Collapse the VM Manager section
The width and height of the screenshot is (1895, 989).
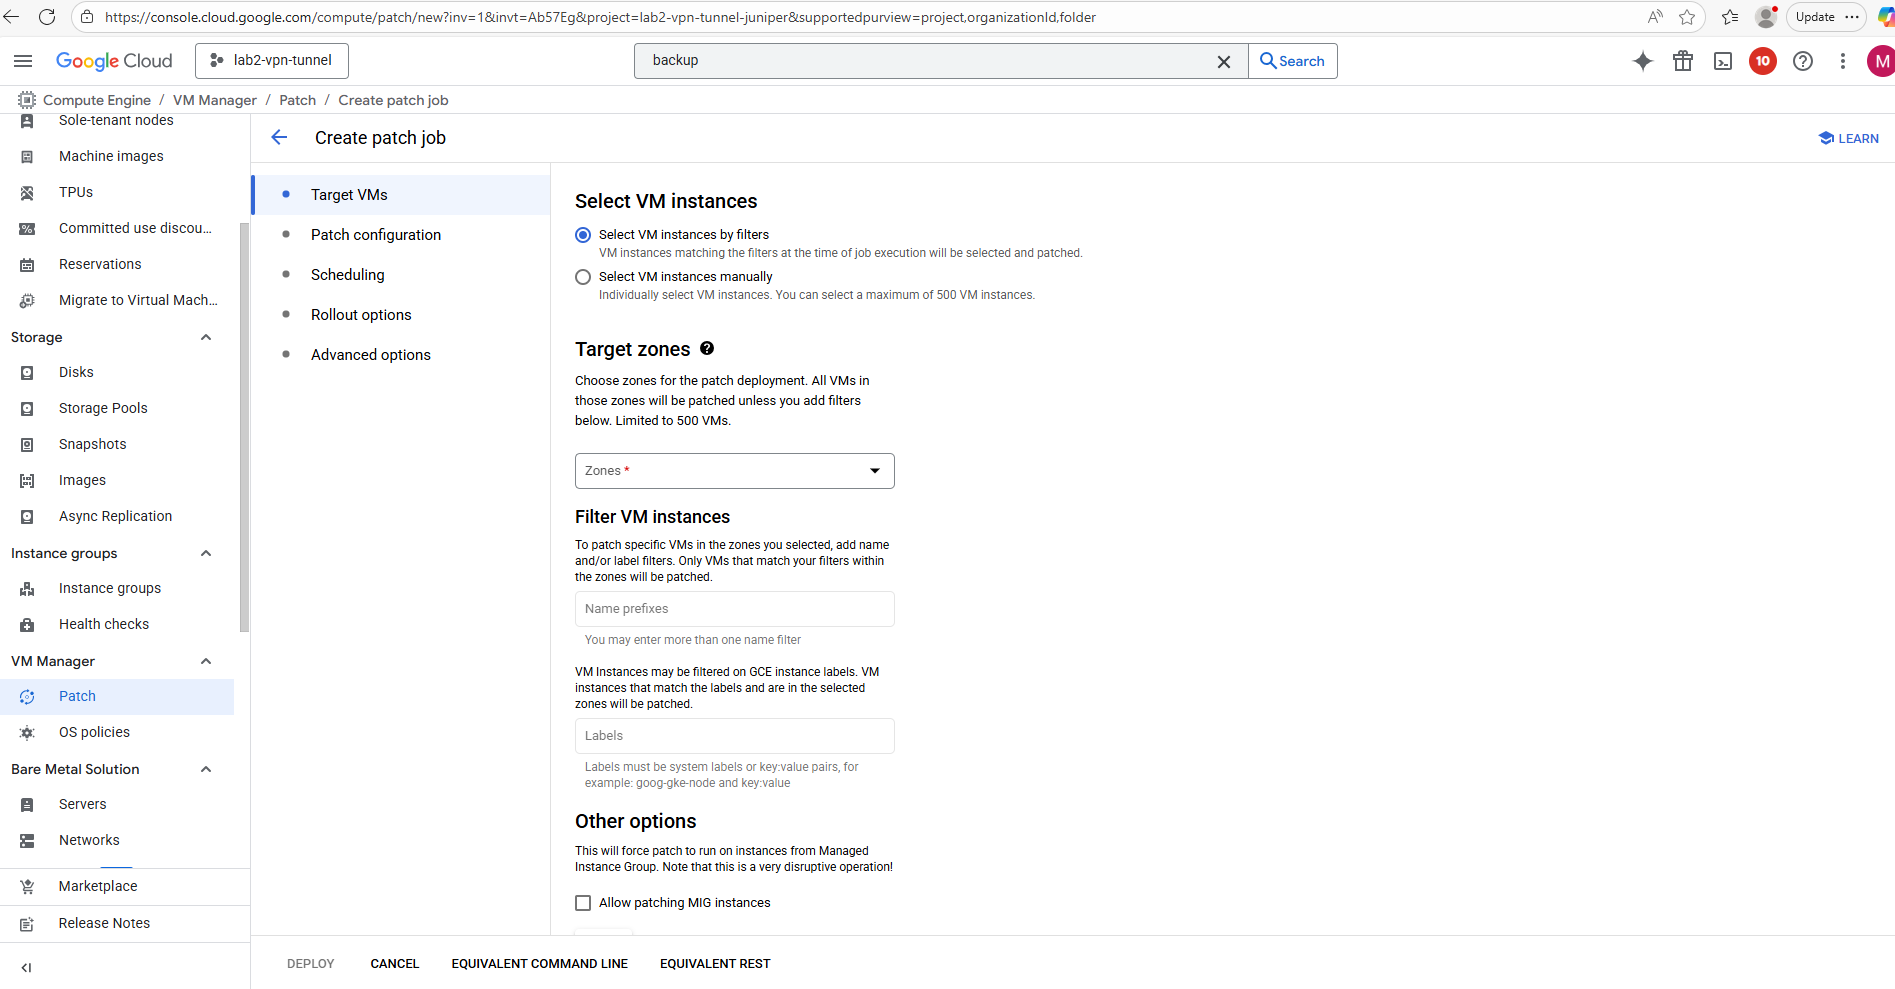pos(206,661)
